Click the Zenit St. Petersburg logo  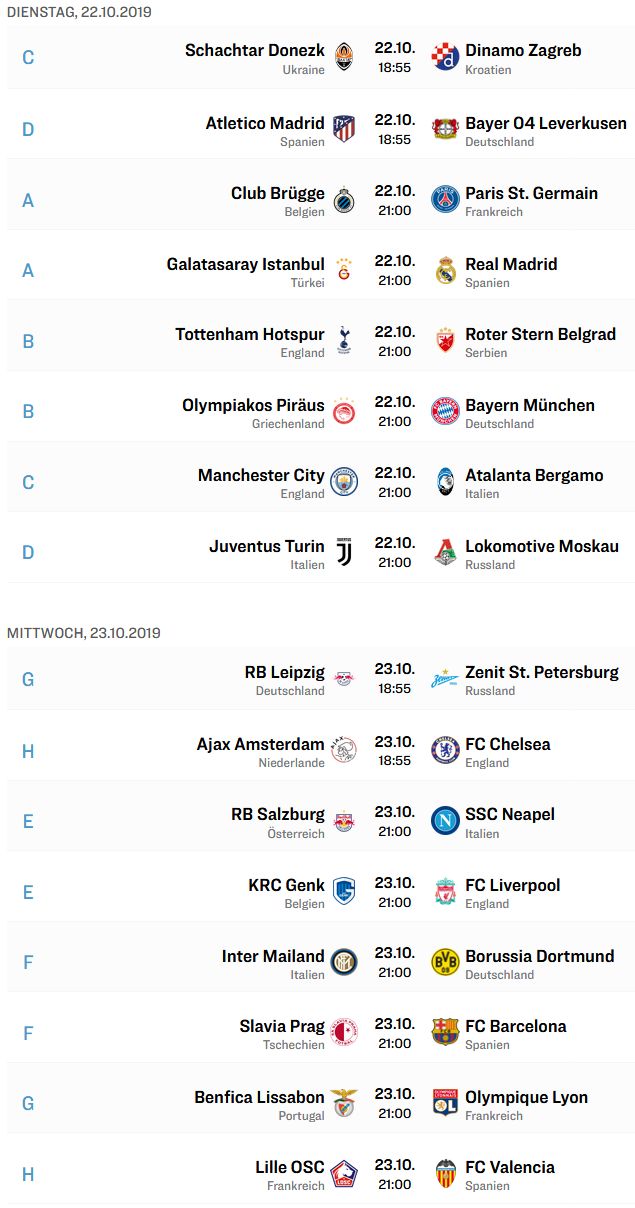(x=445, y=680)
